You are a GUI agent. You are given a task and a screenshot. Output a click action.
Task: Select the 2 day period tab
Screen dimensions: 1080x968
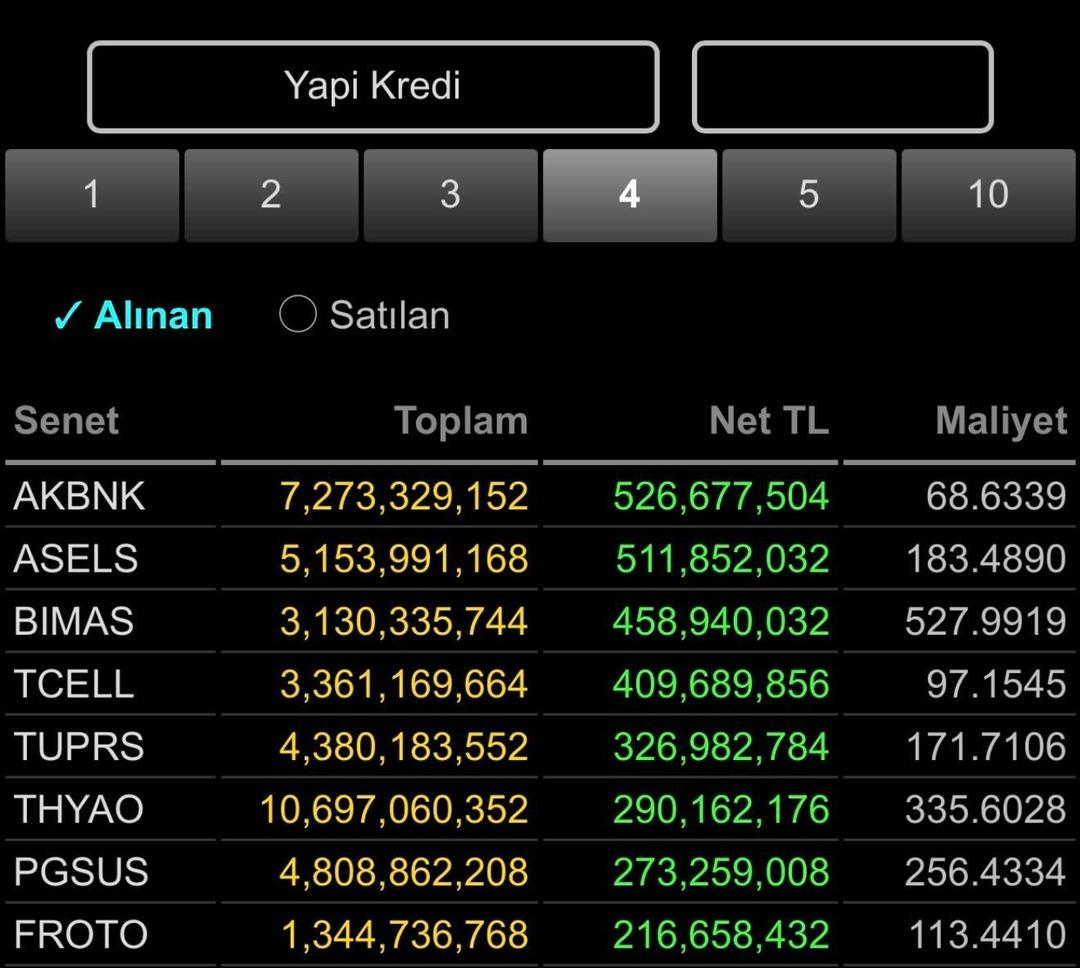[x=271, y=195]
